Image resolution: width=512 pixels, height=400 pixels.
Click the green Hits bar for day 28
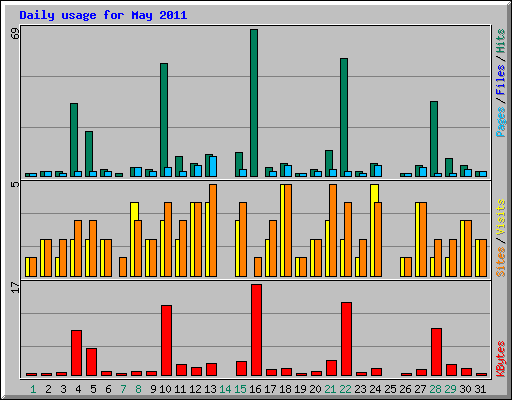434,139
